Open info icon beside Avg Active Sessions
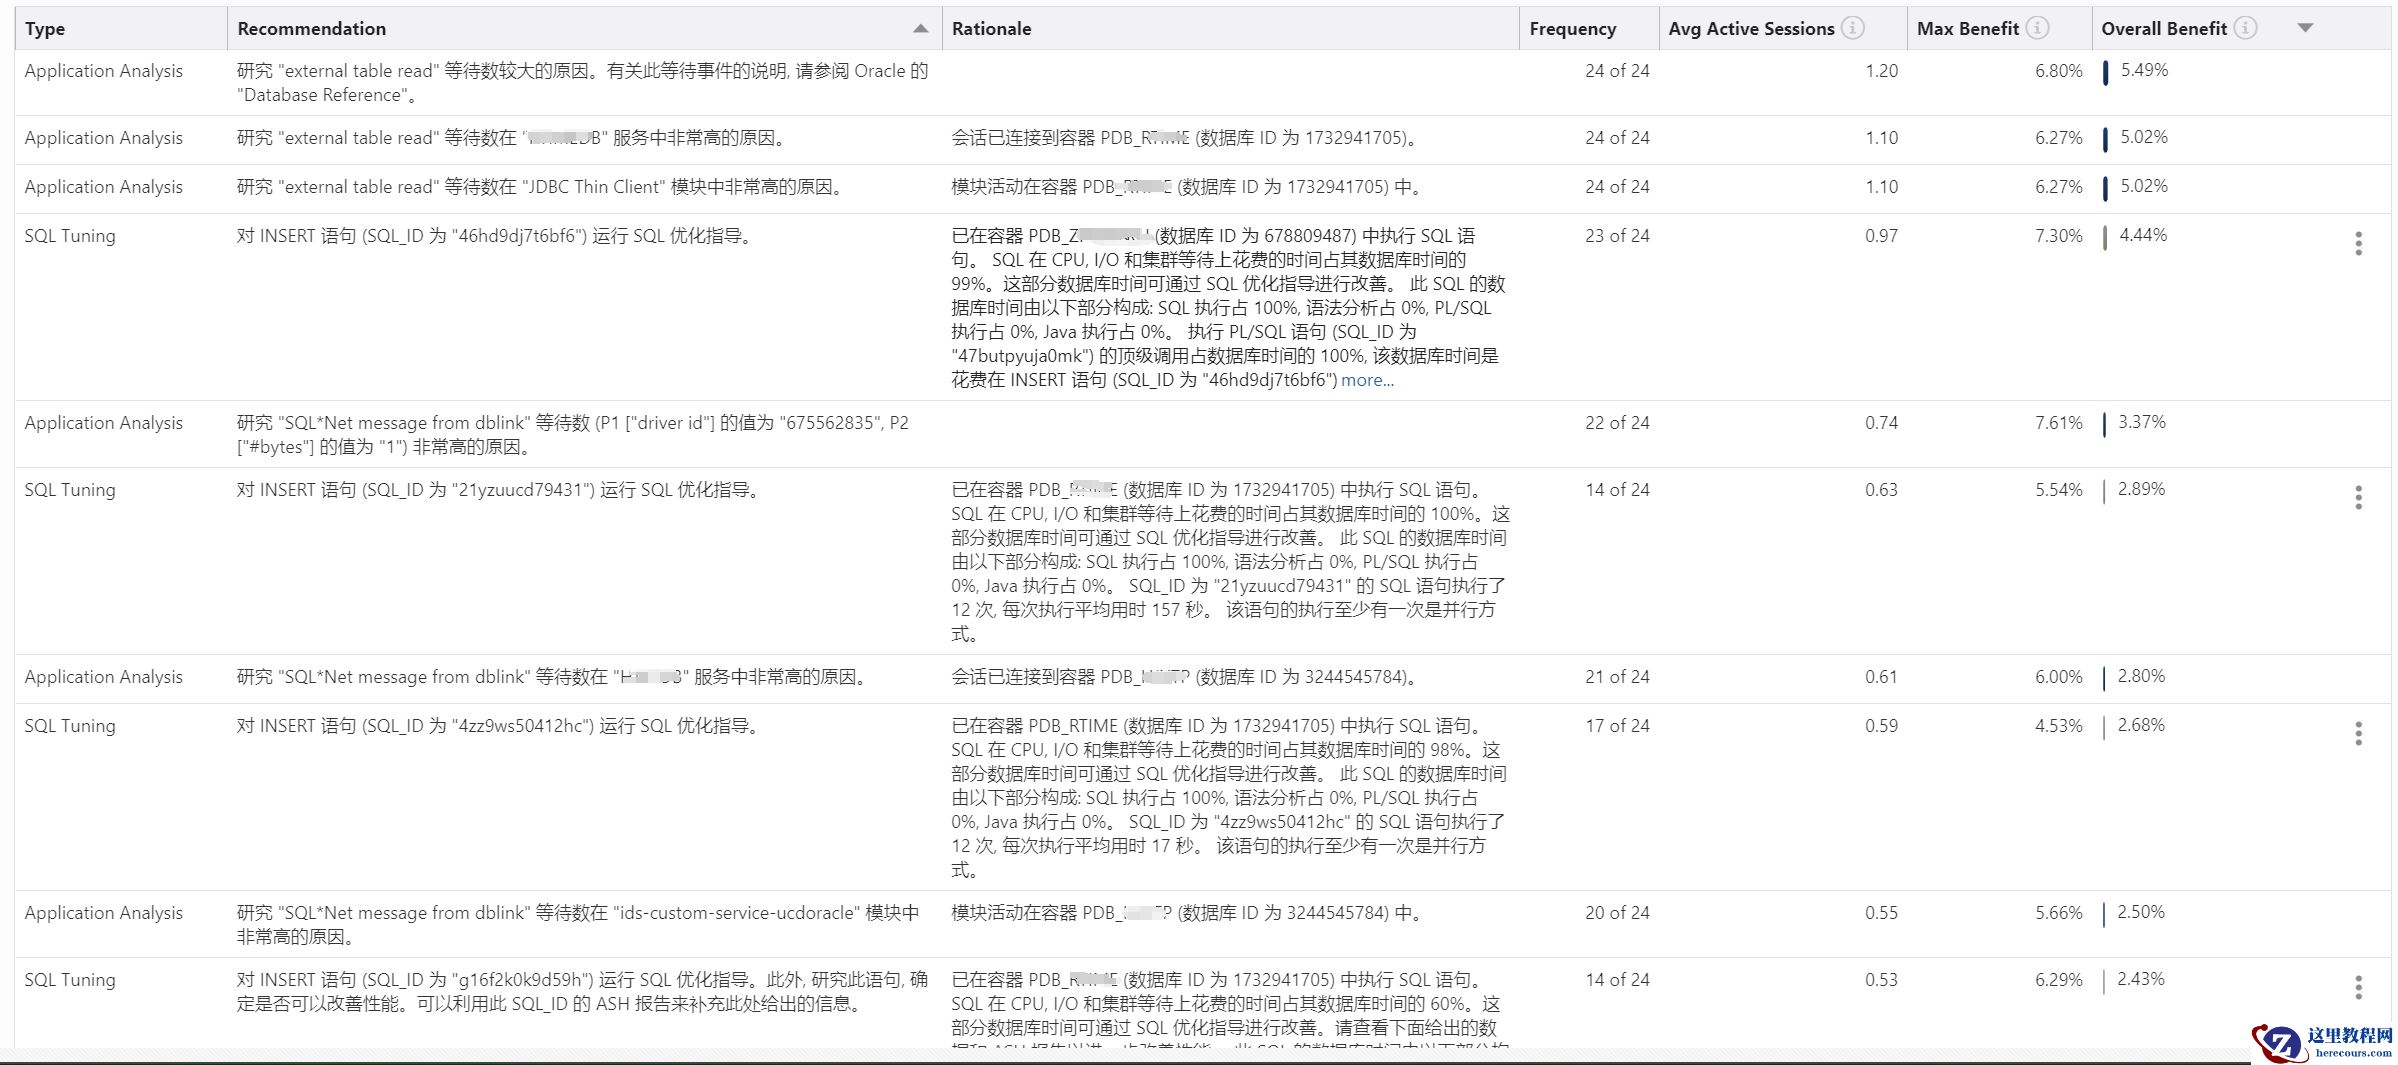This screenshot has height=1065, width=2398. [1852, 28]
